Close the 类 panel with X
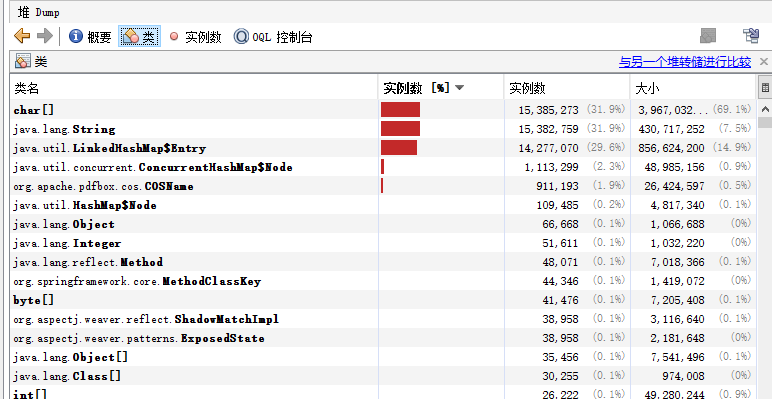This screenshot has height=399, width=772. point(764,62)
